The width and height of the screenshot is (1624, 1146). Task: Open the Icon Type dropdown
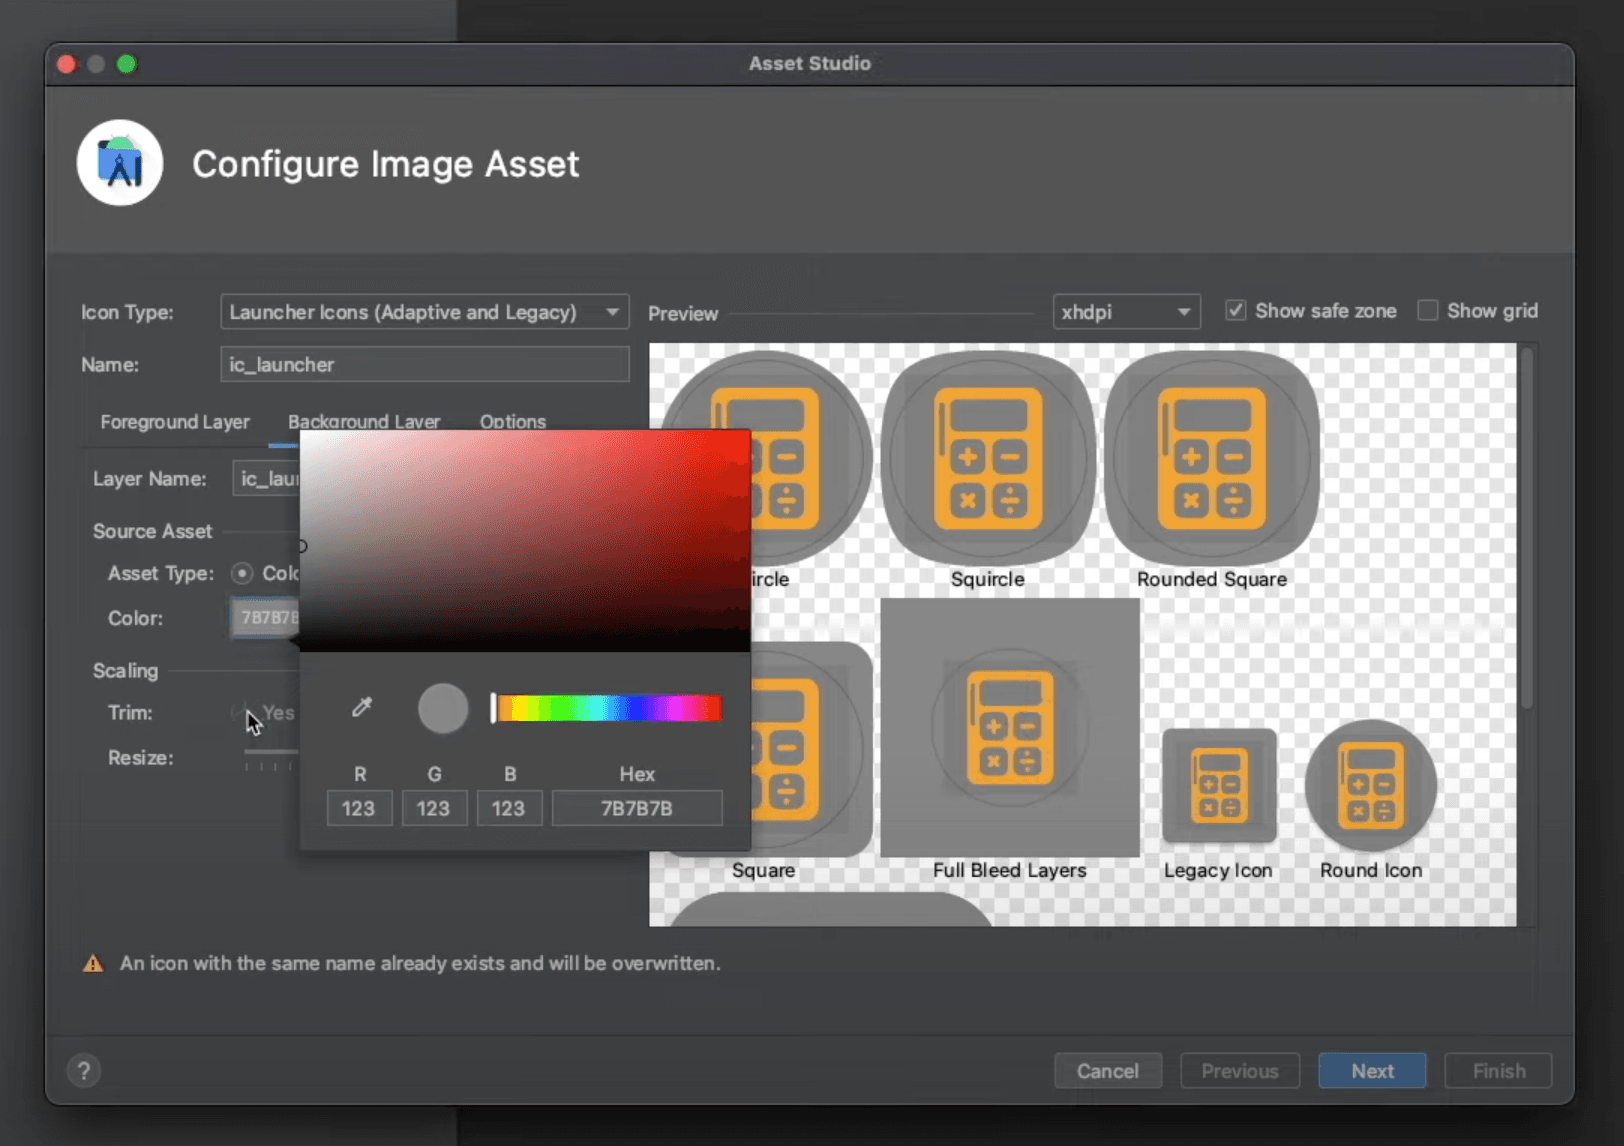(x=424, y=312)
